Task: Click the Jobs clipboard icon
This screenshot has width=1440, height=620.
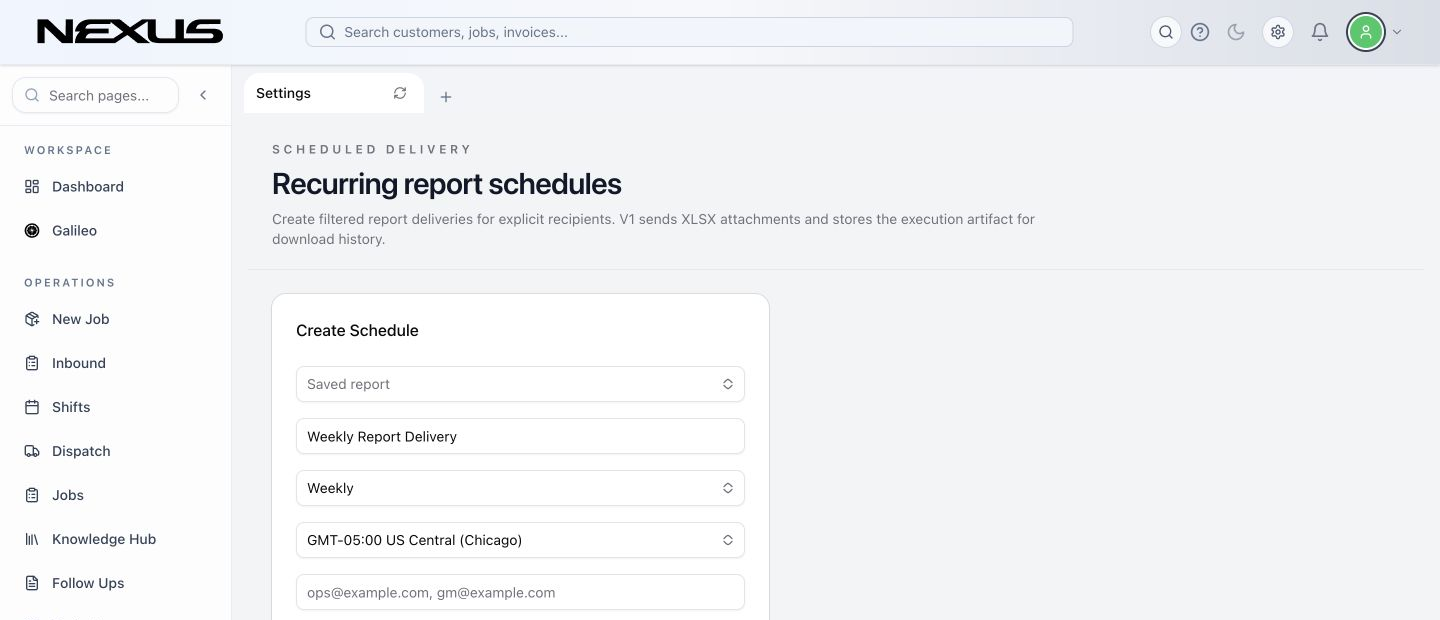Action: point(32,495)
